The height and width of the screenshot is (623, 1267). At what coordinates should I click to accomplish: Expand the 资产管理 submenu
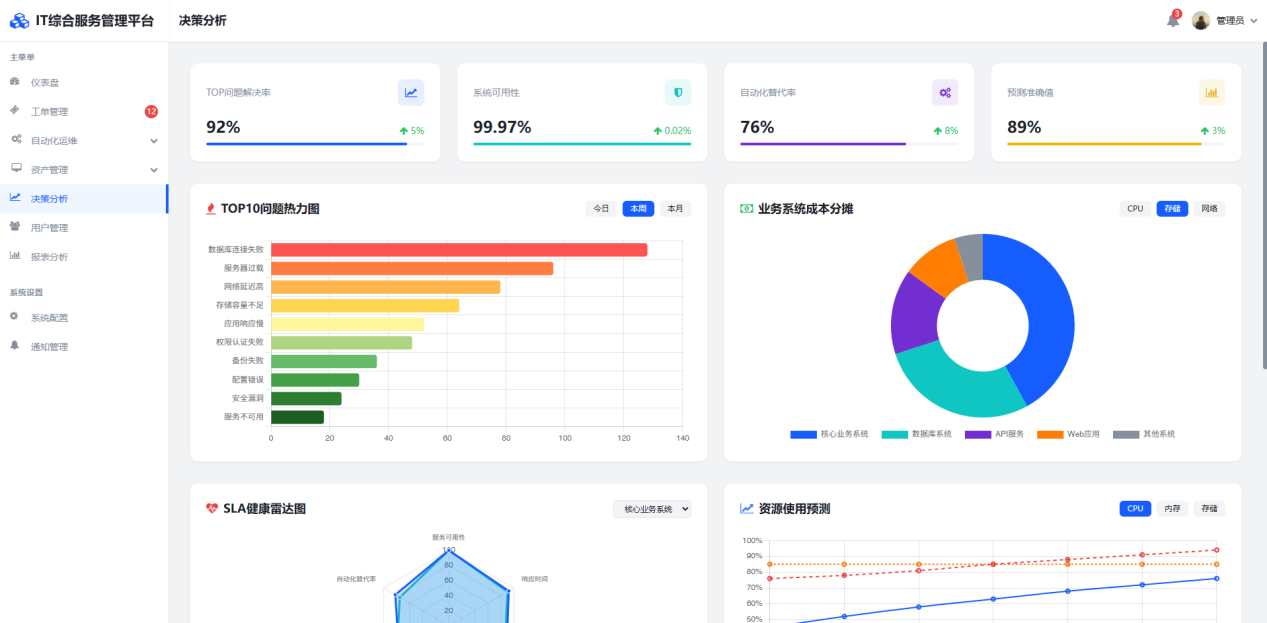tap(154, 170)
